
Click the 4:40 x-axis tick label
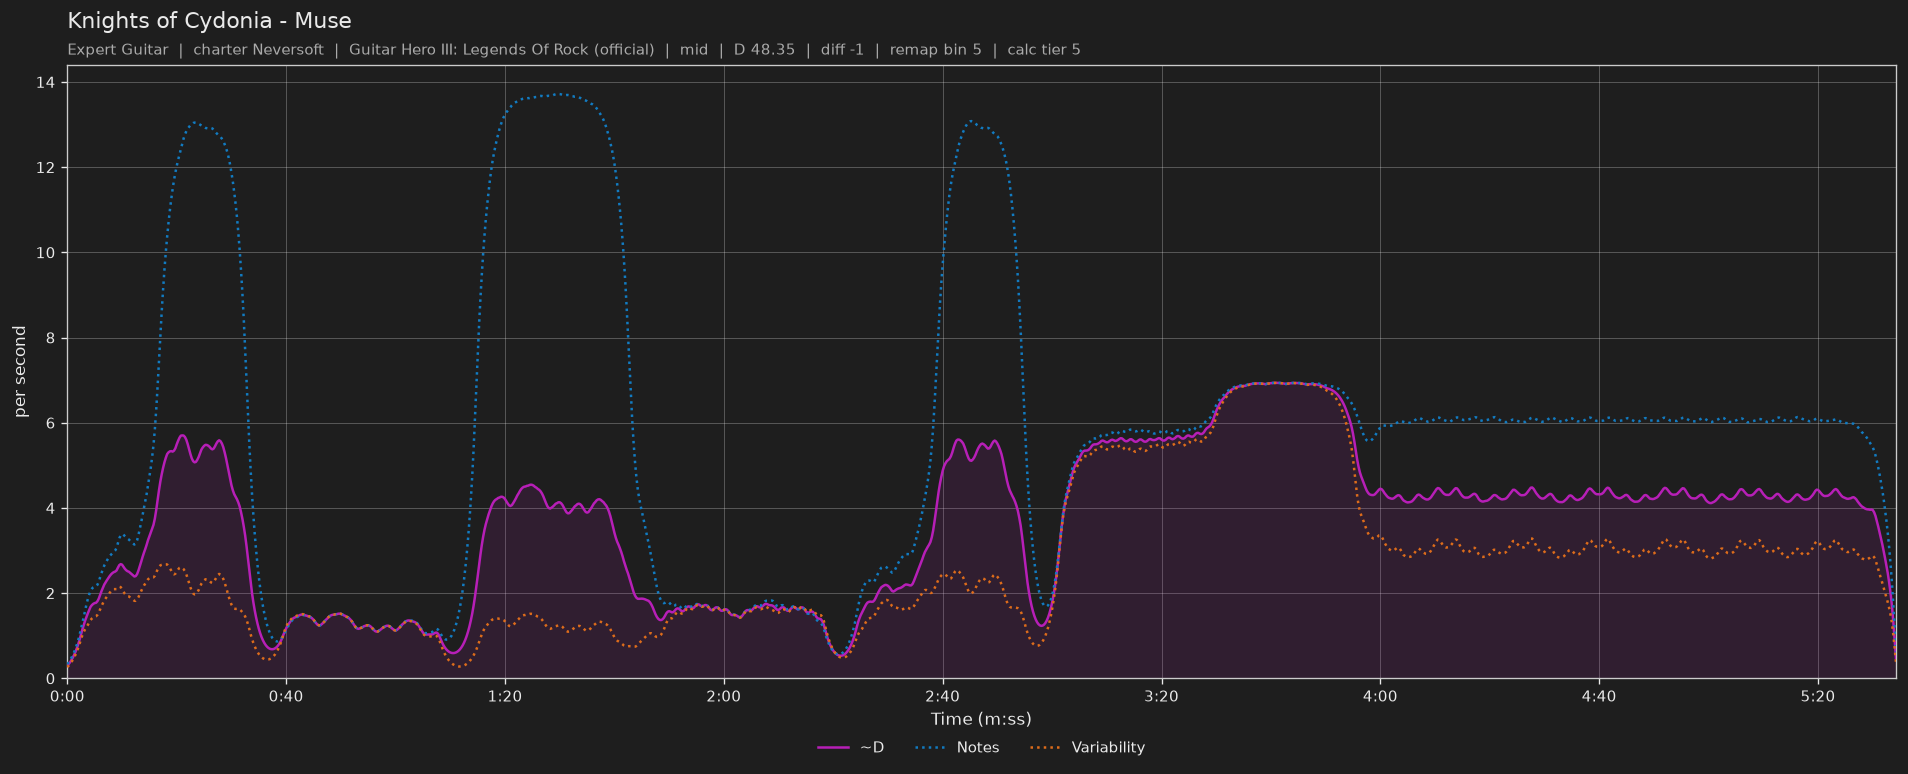pyautogui.click(x=1599, y=696)
